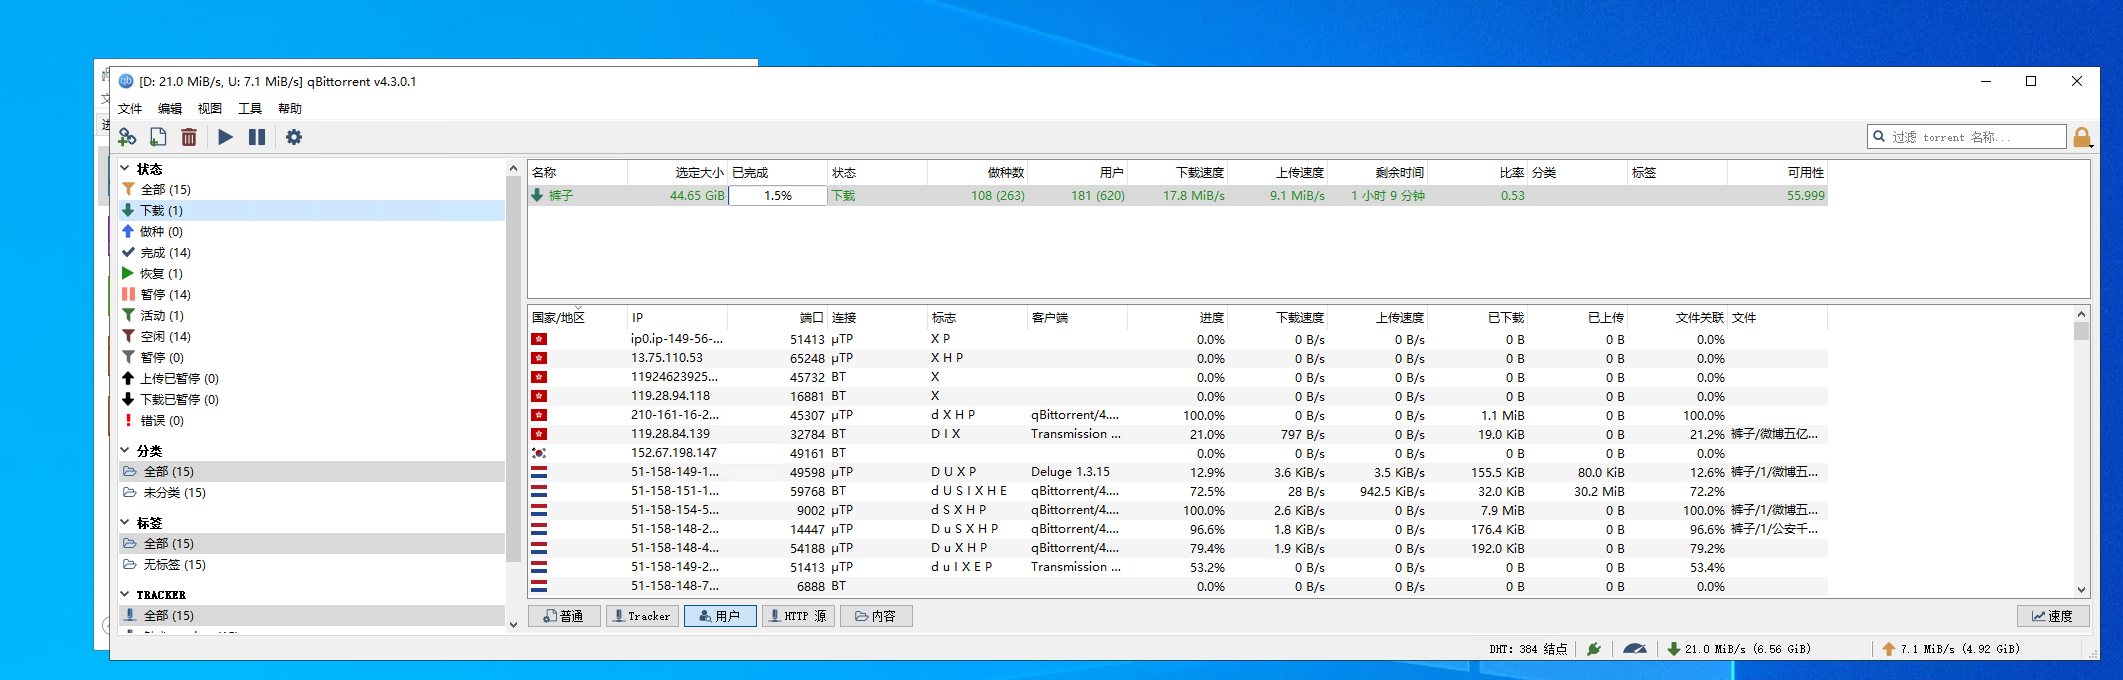The height and width of the screenshot is (680, 2123).
Task: Click flag icon of Deluge 1.3.15 peer
Action: (539, 472)
